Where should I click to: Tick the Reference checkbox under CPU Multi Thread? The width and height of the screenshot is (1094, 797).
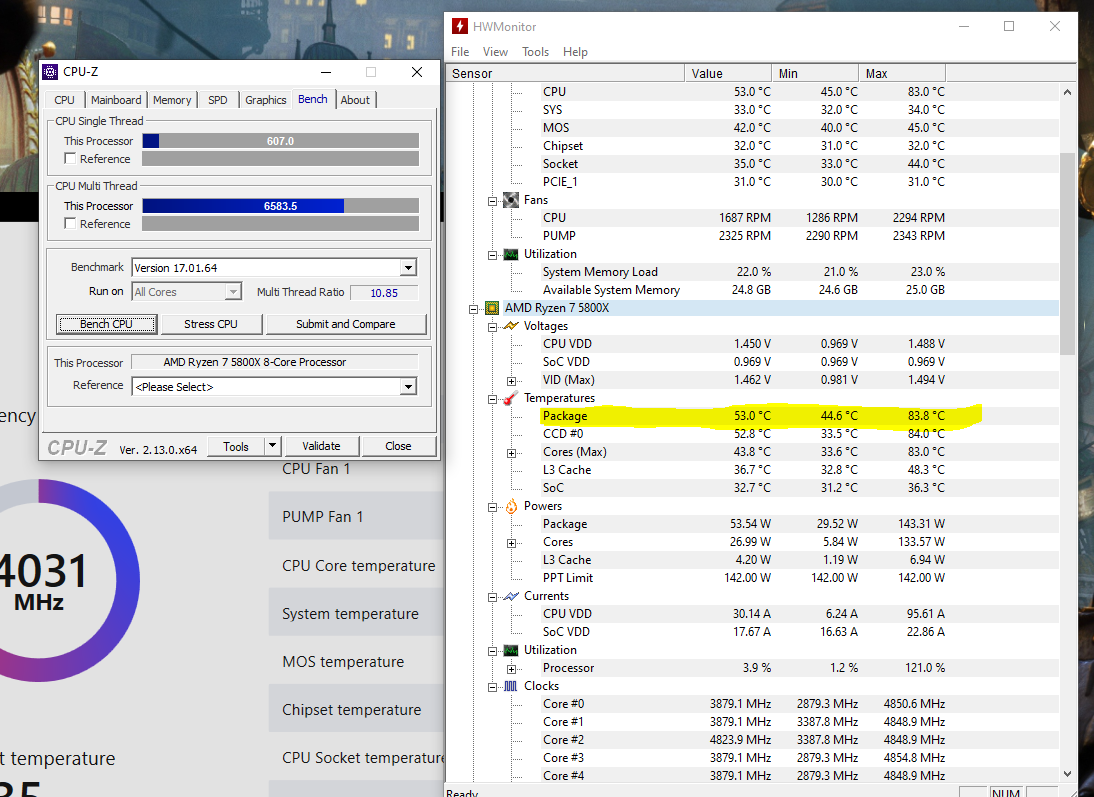[x=70, y=223]
